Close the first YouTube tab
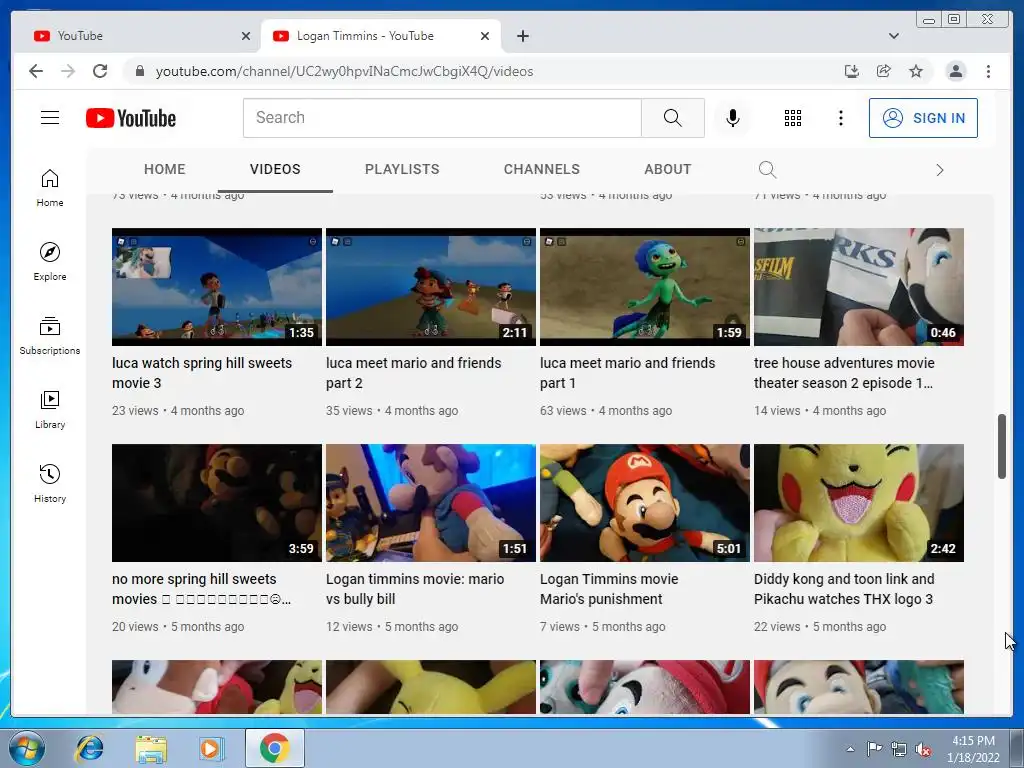 click(246, 36)
